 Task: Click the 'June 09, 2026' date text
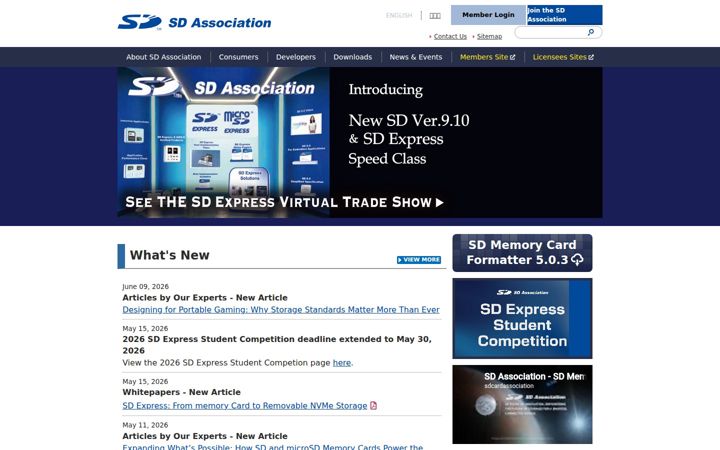click(x=146, y=287)
